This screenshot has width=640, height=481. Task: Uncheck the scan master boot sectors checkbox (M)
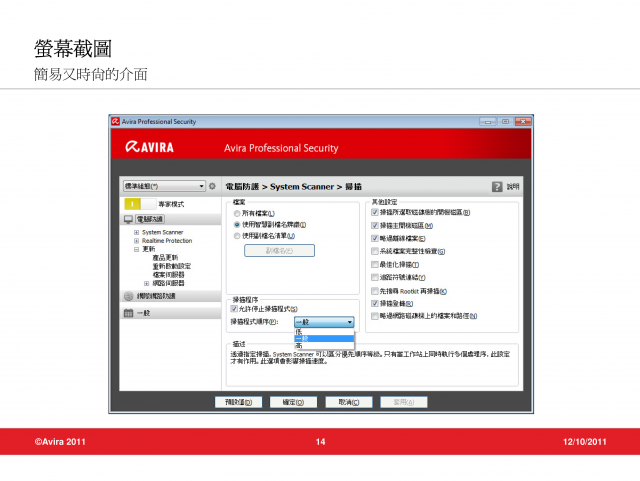(x=374, y=225)
